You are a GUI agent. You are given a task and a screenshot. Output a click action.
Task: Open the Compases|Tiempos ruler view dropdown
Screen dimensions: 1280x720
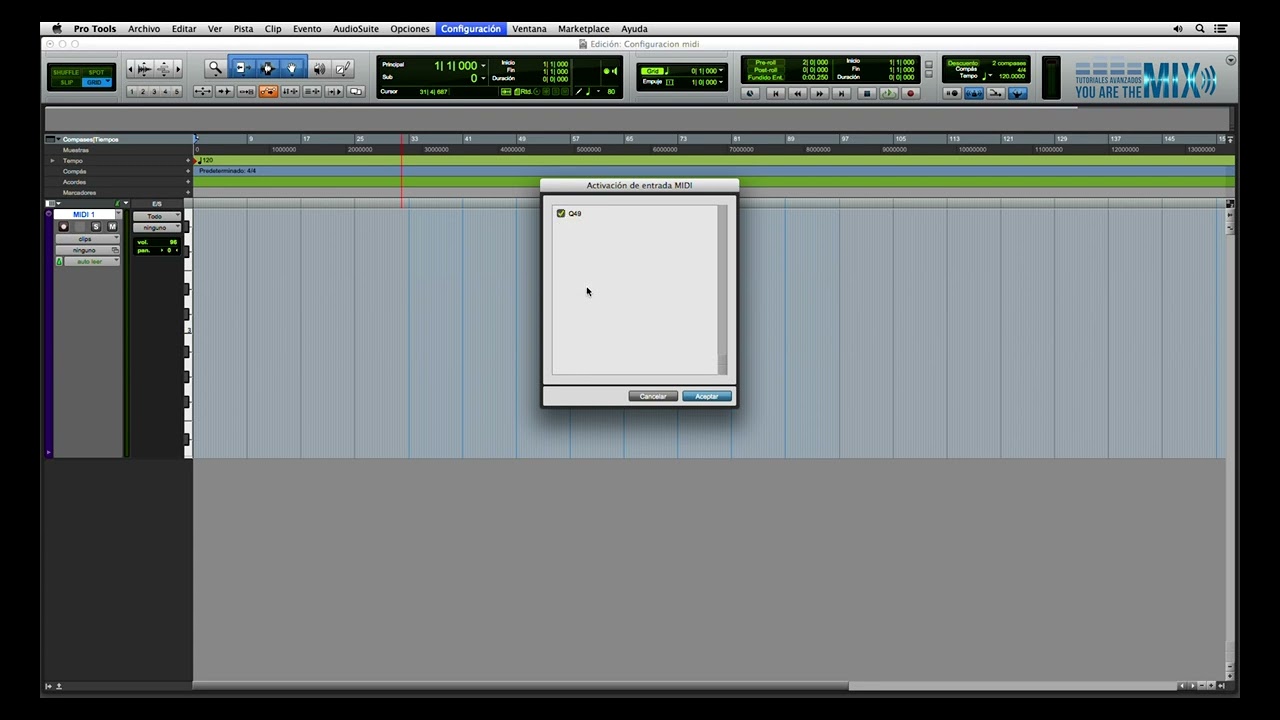coord(58,139)
